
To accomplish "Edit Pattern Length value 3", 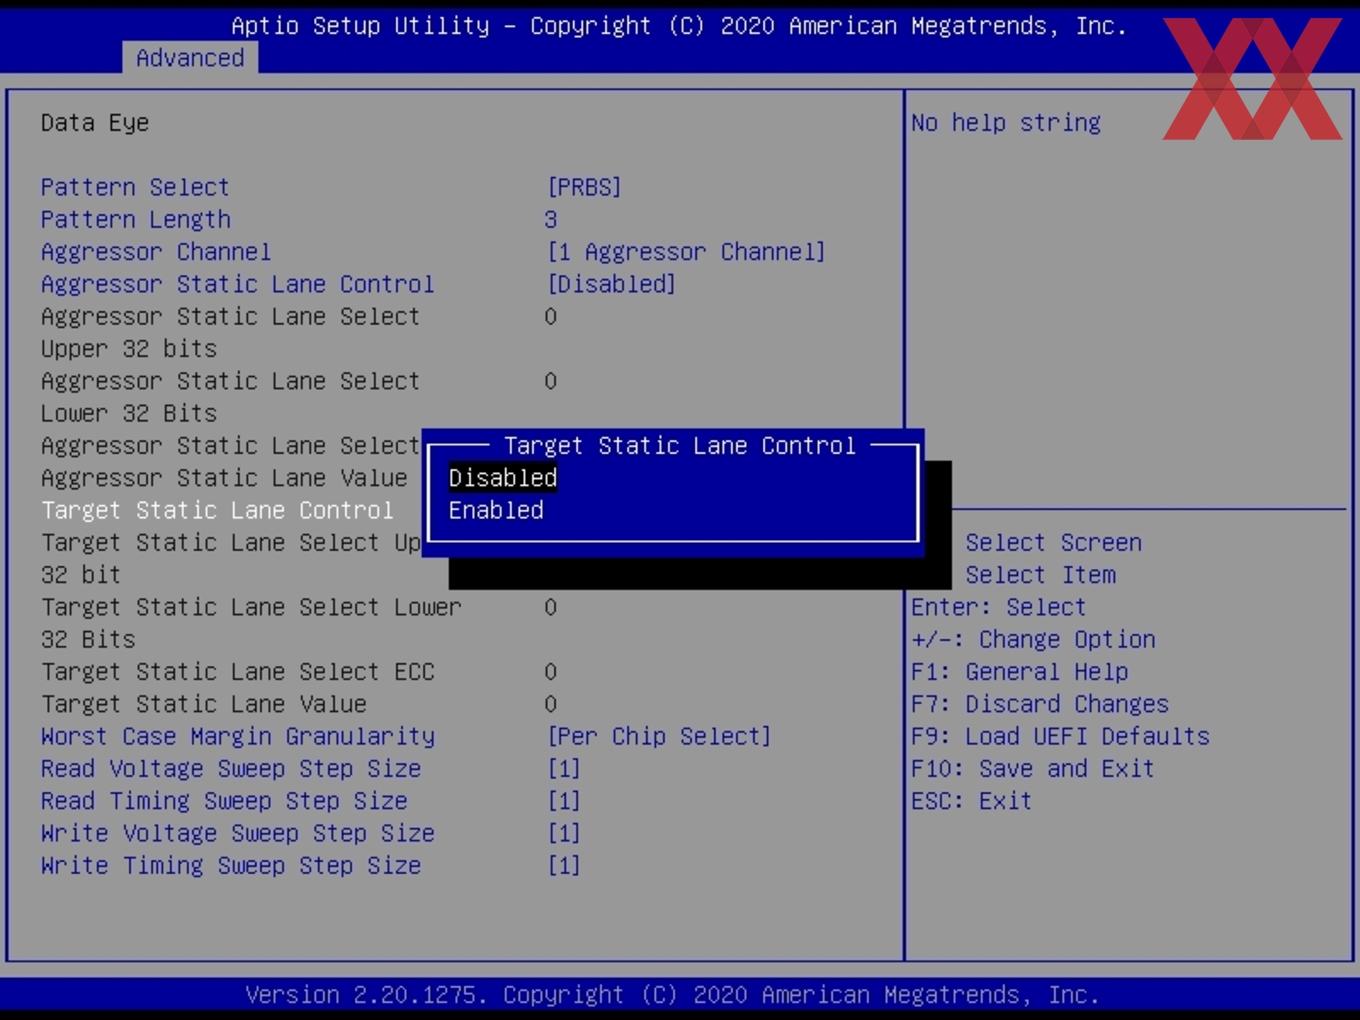I will click(551, 219).
